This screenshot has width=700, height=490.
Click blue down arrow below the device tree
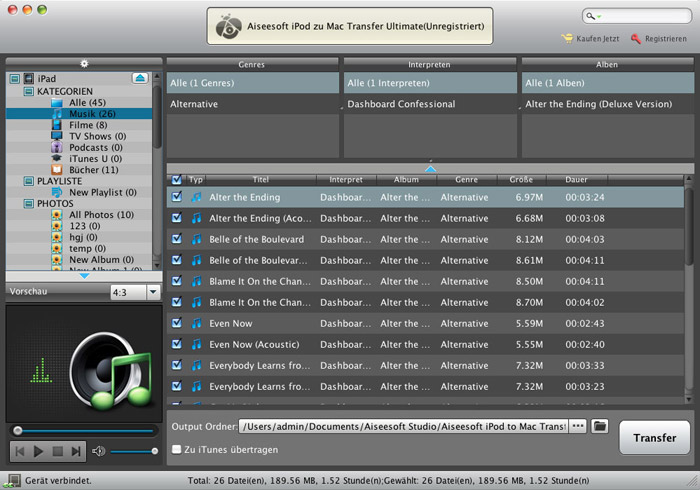84,276
